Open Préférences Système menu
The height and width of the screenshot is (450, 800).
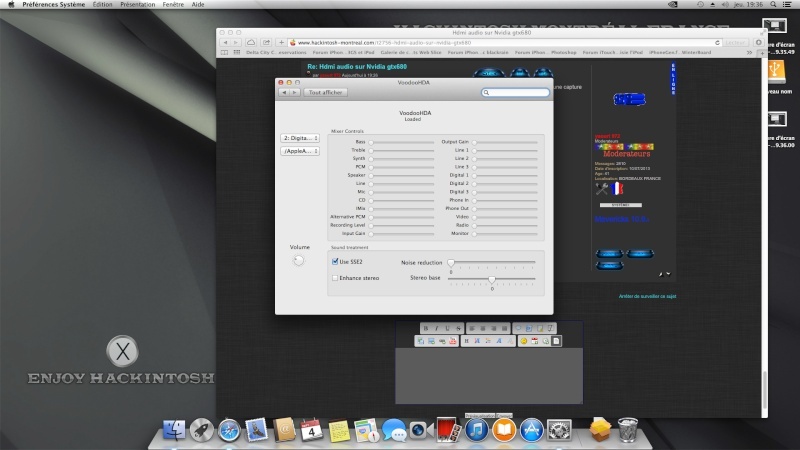54,4
